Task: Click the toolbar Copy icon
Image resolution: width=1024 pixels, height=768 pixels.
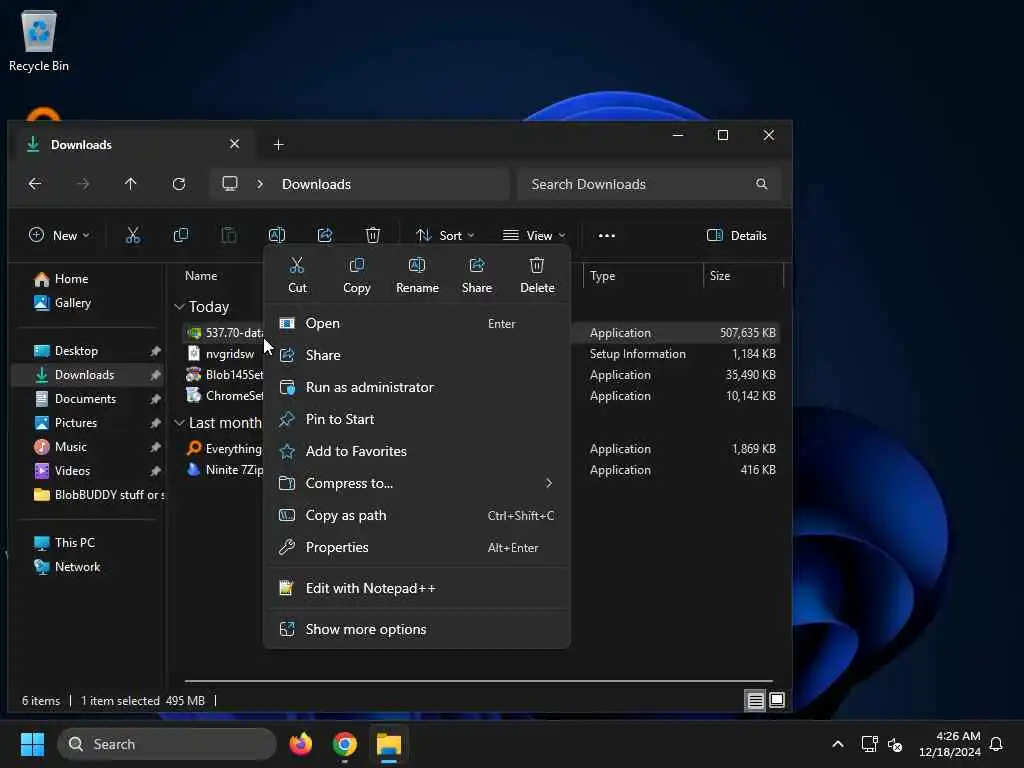Action: pyautogui.click(x=181, y=235)
